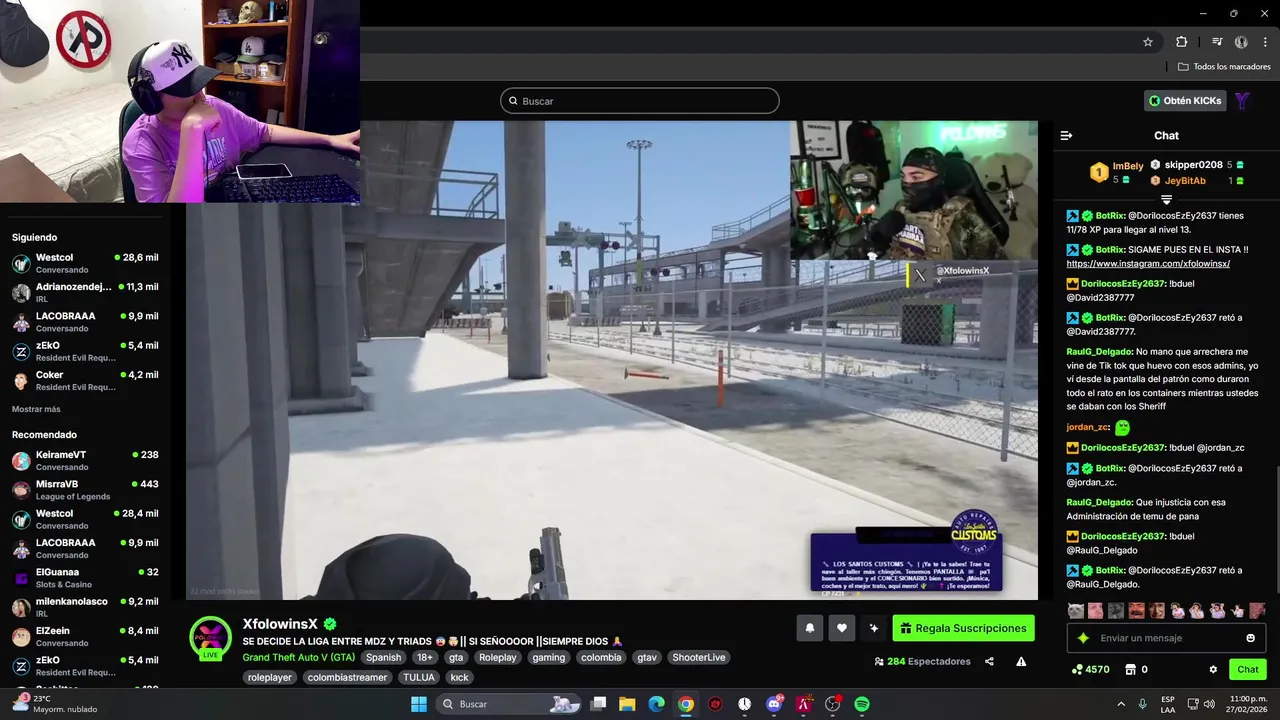
Task: Toggle notifications bell for XfolowinsX
Action: (x=810, y=628)
